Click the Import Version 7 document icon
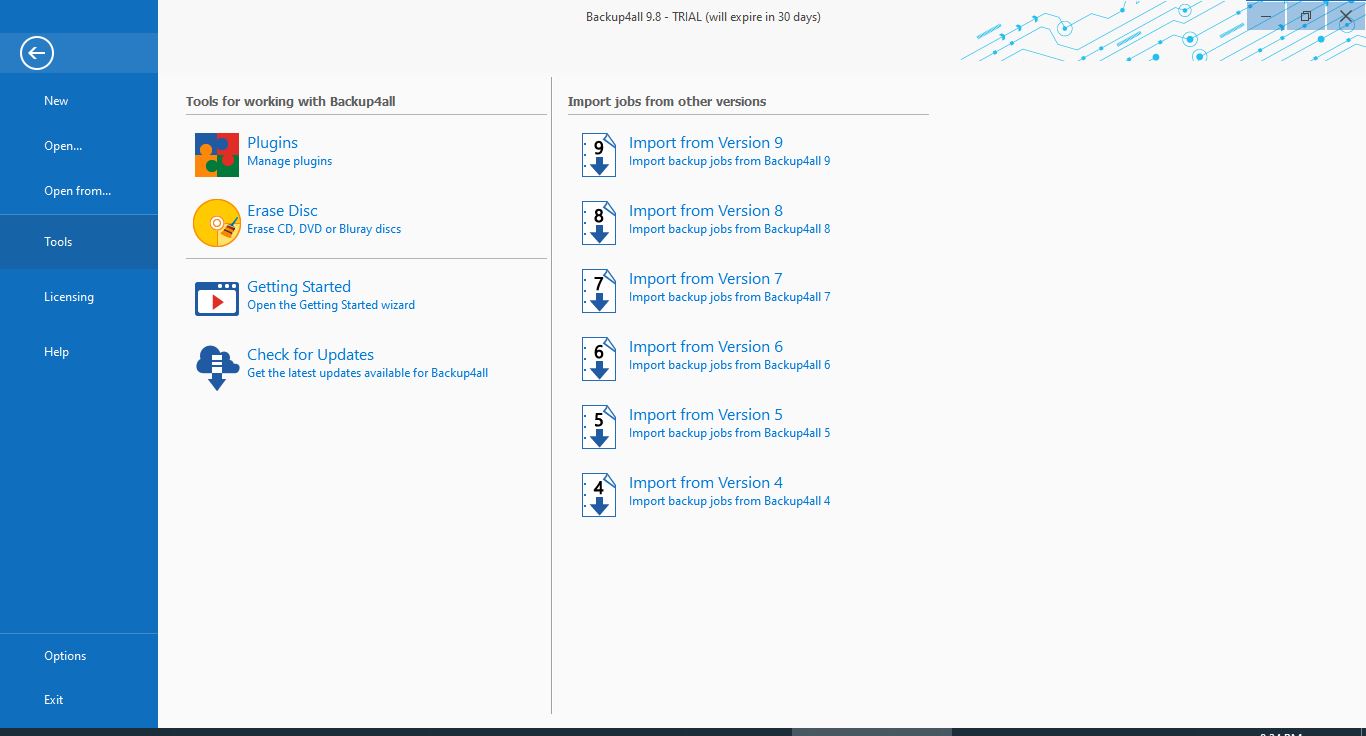The width and height of the screenshot is (1366, 736). click(599, 291)
